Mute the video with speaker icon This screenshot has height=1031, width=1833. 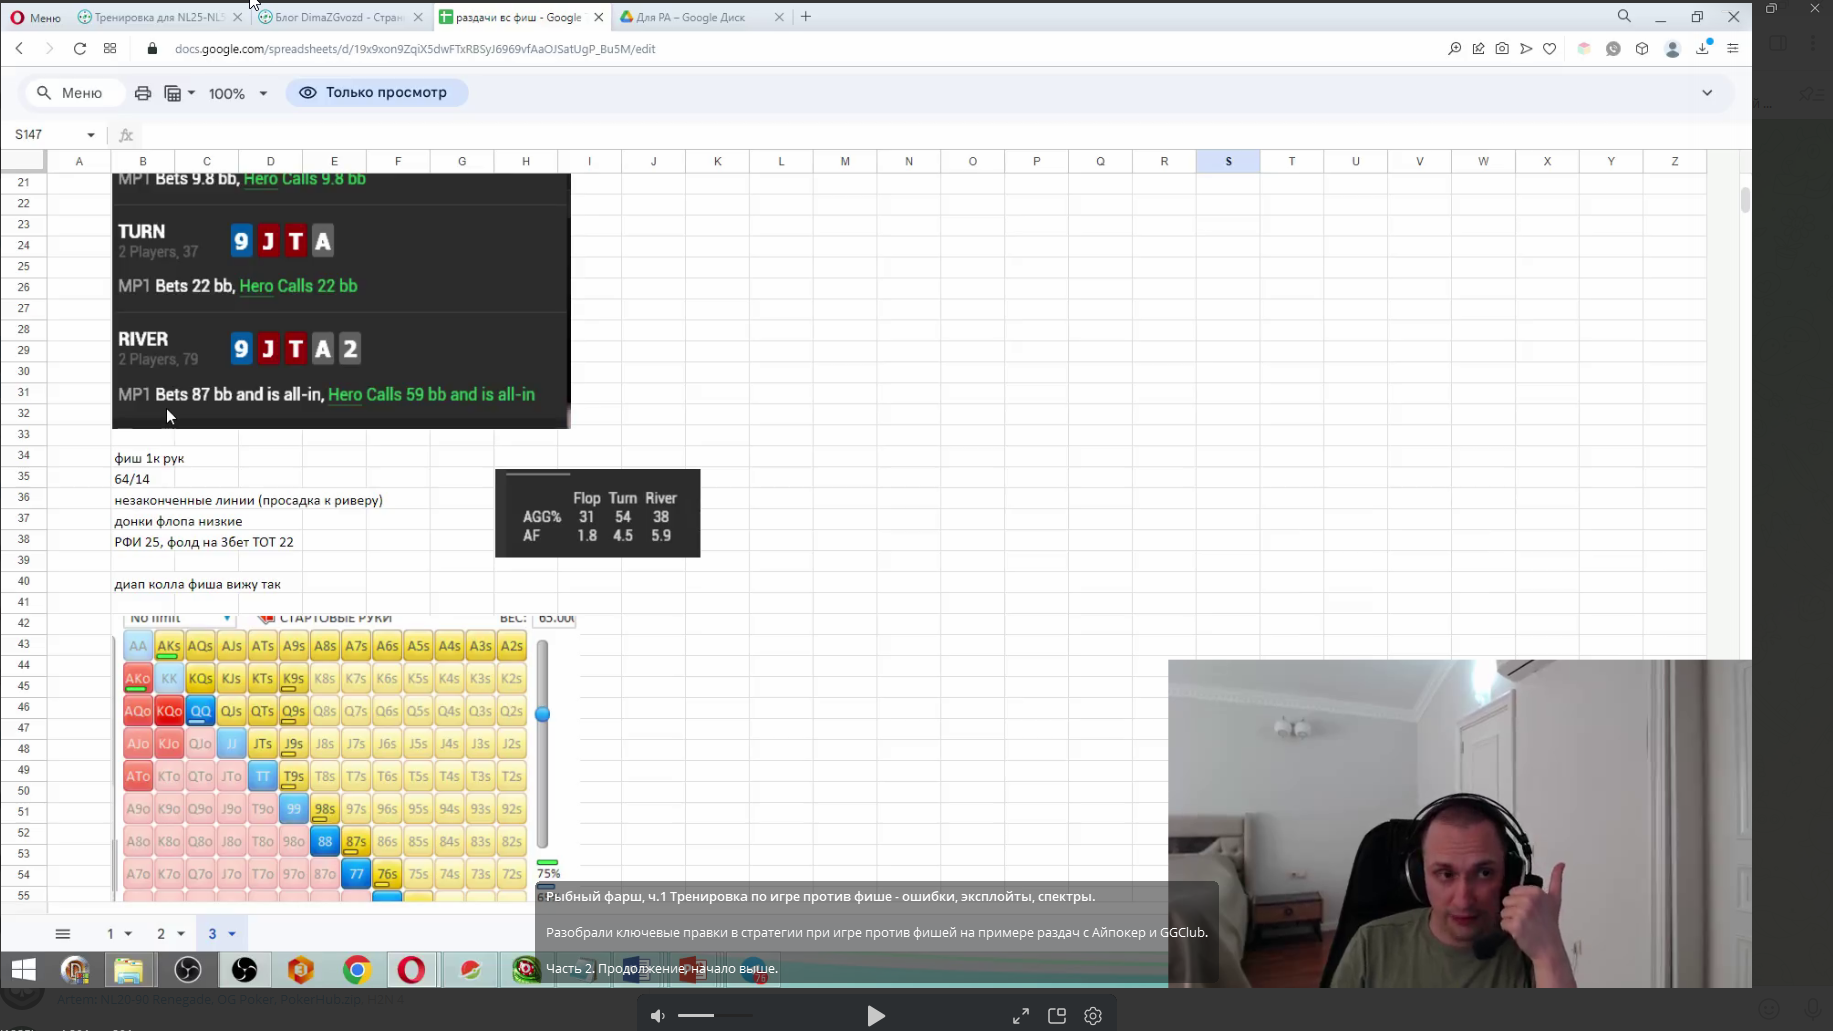[658, 1016]
